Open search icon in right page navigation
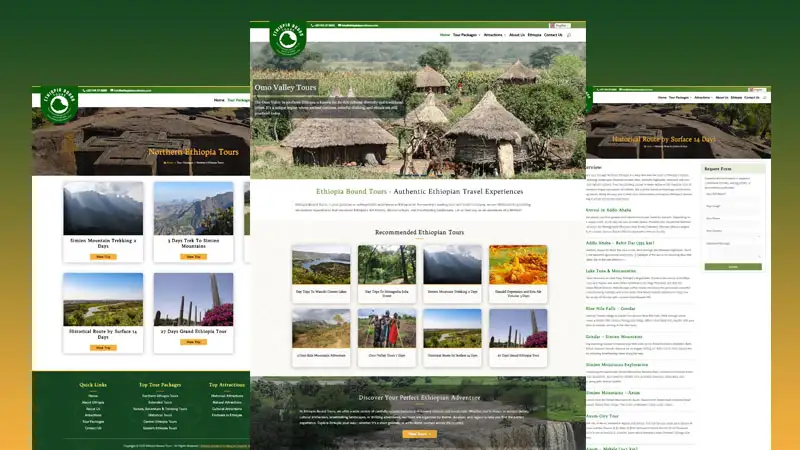The height and width of the screenshot is (450, 800). 764,97
